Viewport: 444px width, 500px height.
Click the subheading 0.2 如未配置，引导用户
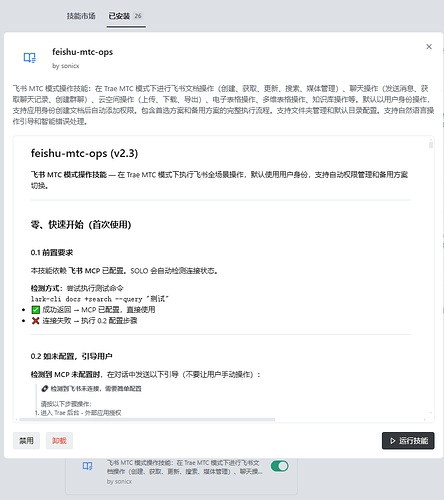click(71, 356)
